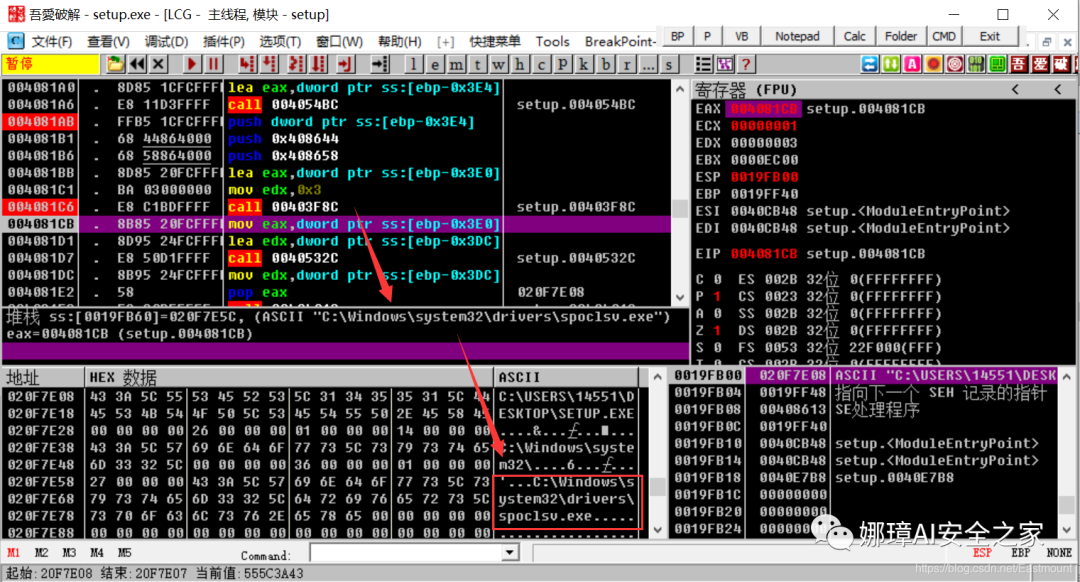Screen dimensions: 1080x582
Task: Open References window with 'r' button
Action: click(626, 64)
